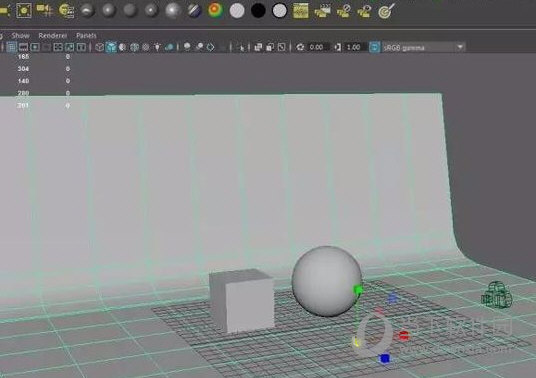
Task: Toggle textured display icon
Action: pyautogui.click(x=146, y=47)
